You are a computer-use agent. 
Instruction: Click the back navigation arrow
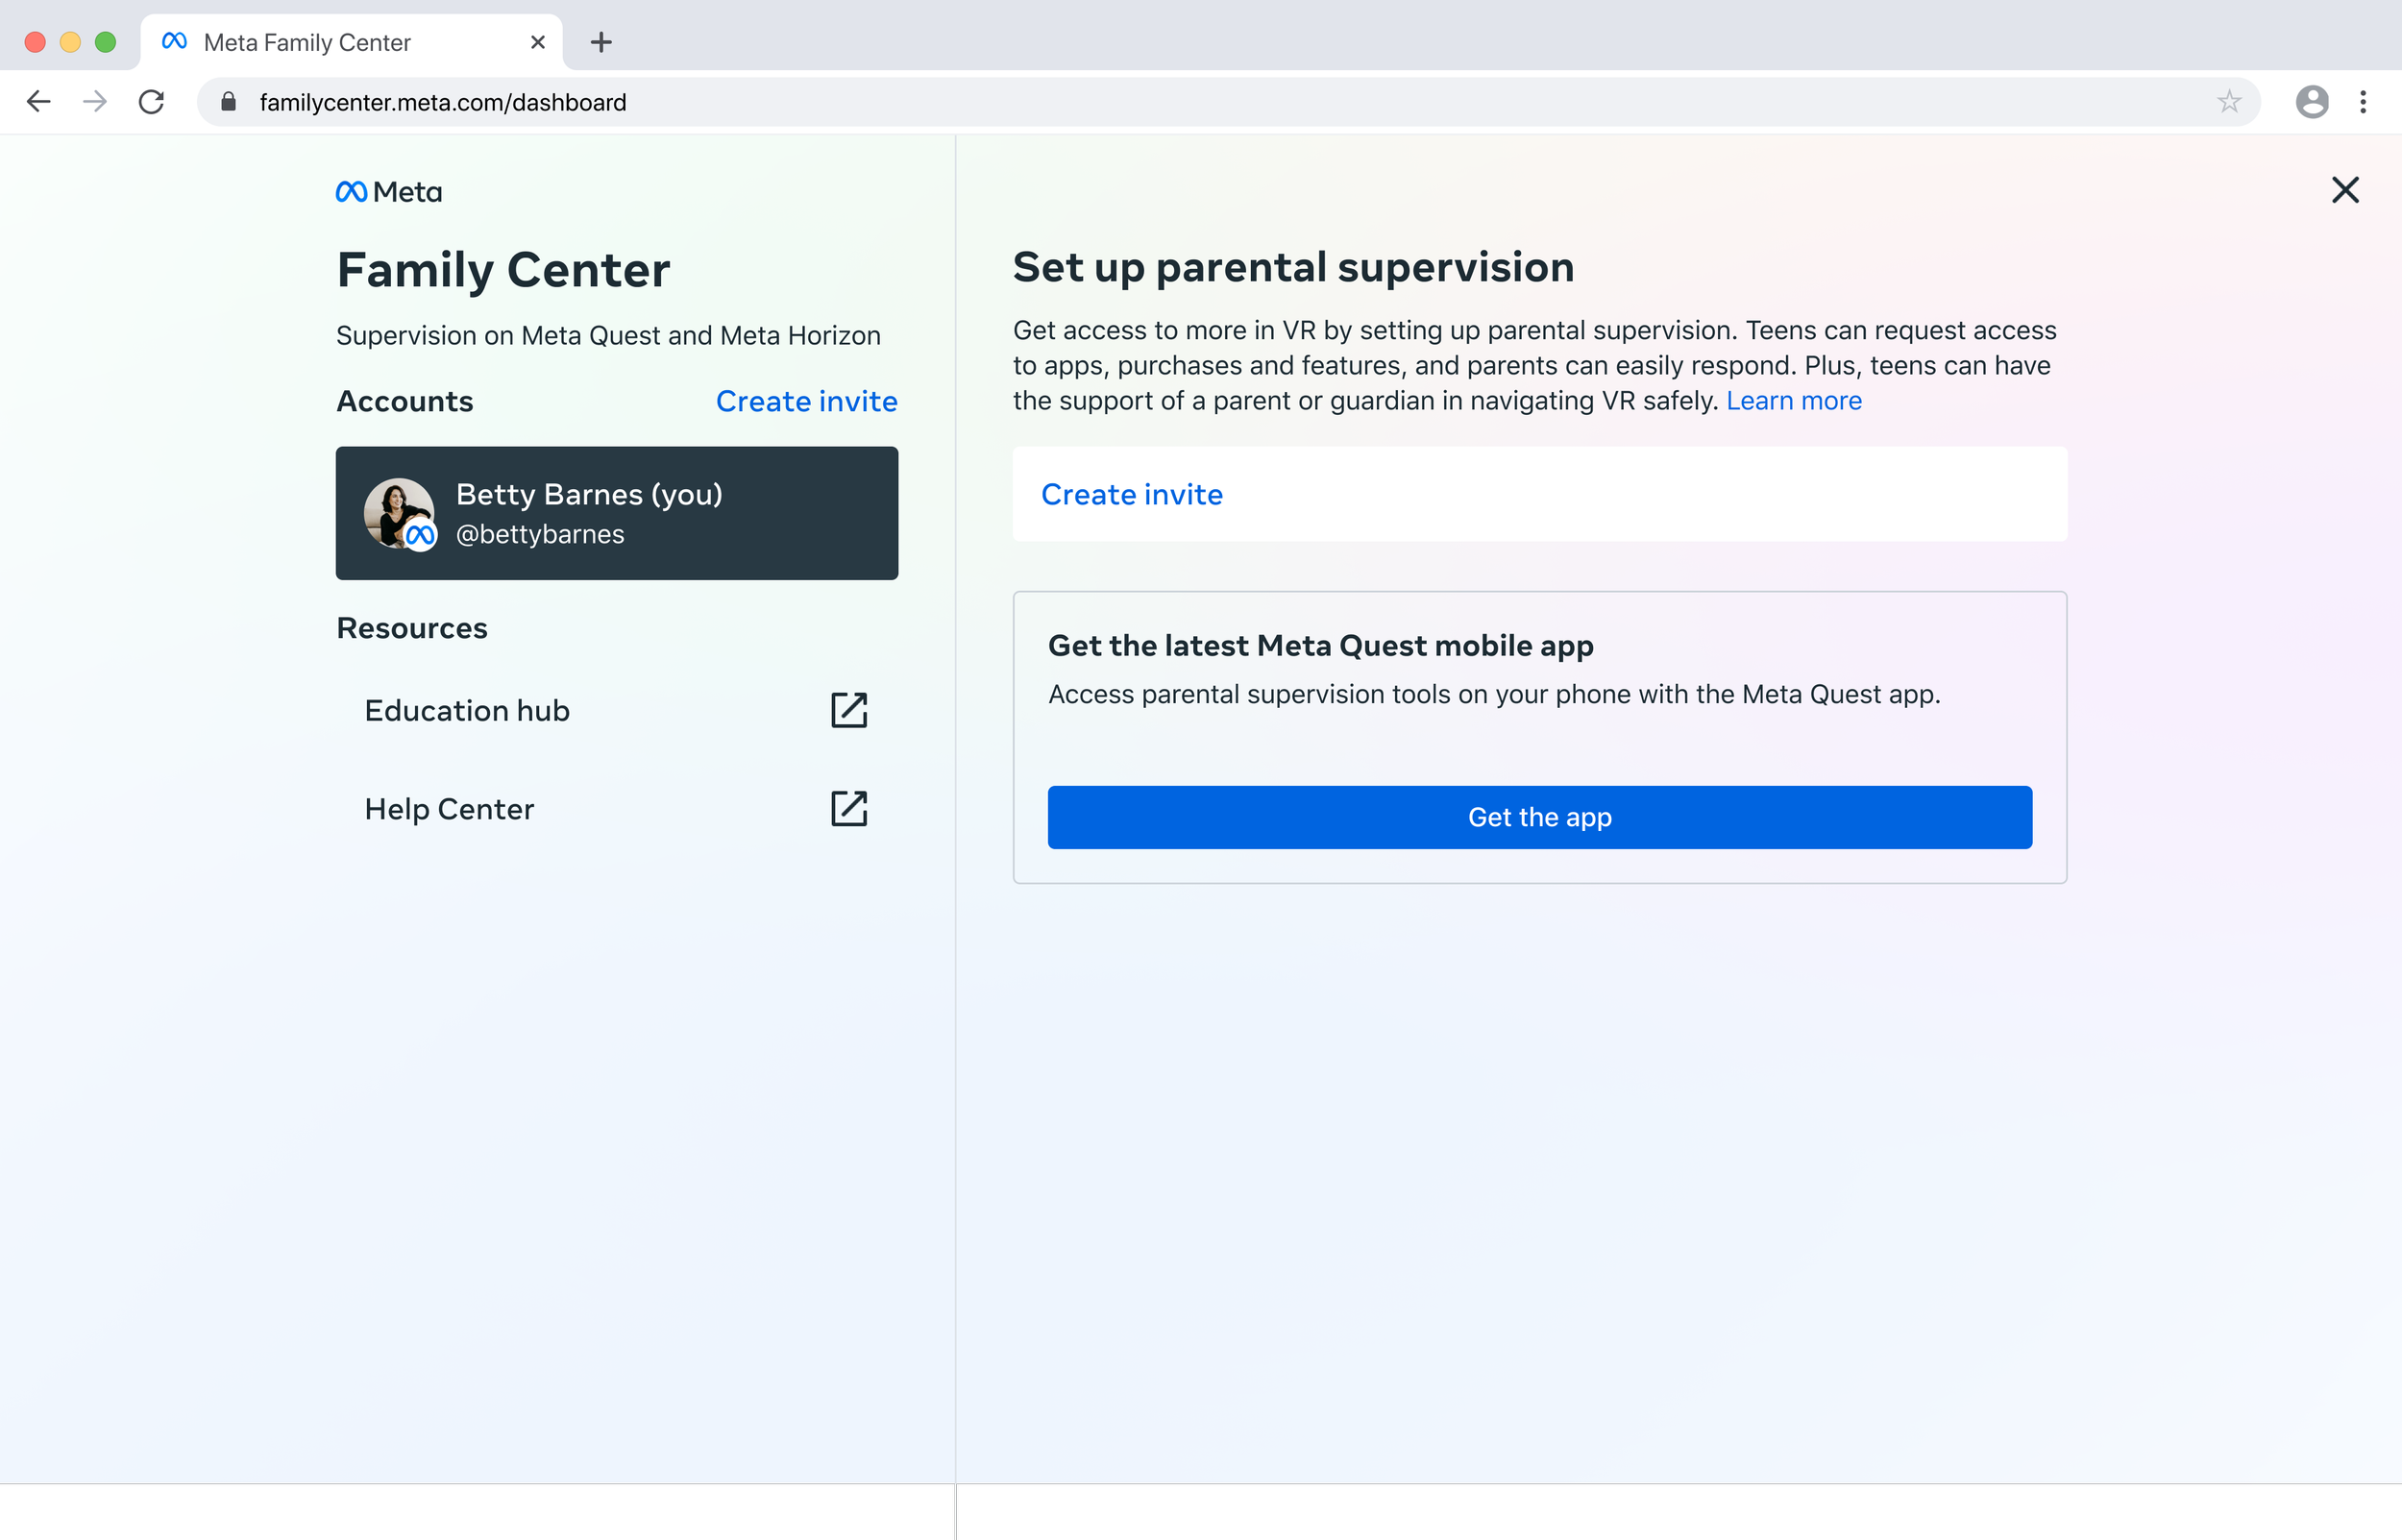point(38,101)
